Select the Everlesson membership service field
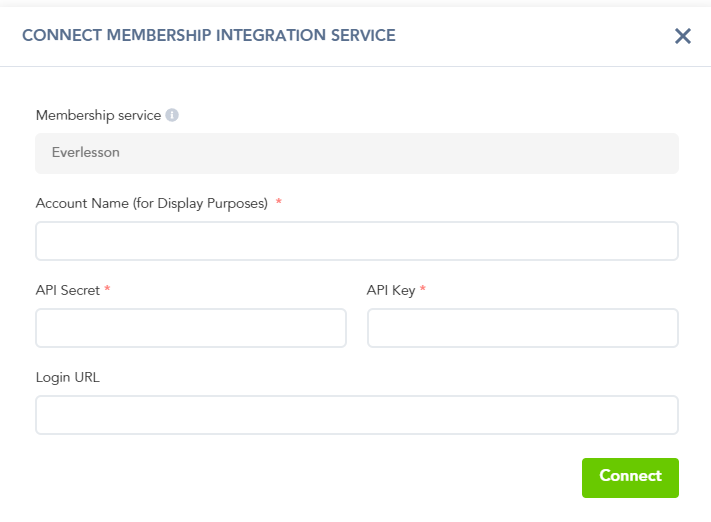711x522 pixels. click(x=357, y=154)
